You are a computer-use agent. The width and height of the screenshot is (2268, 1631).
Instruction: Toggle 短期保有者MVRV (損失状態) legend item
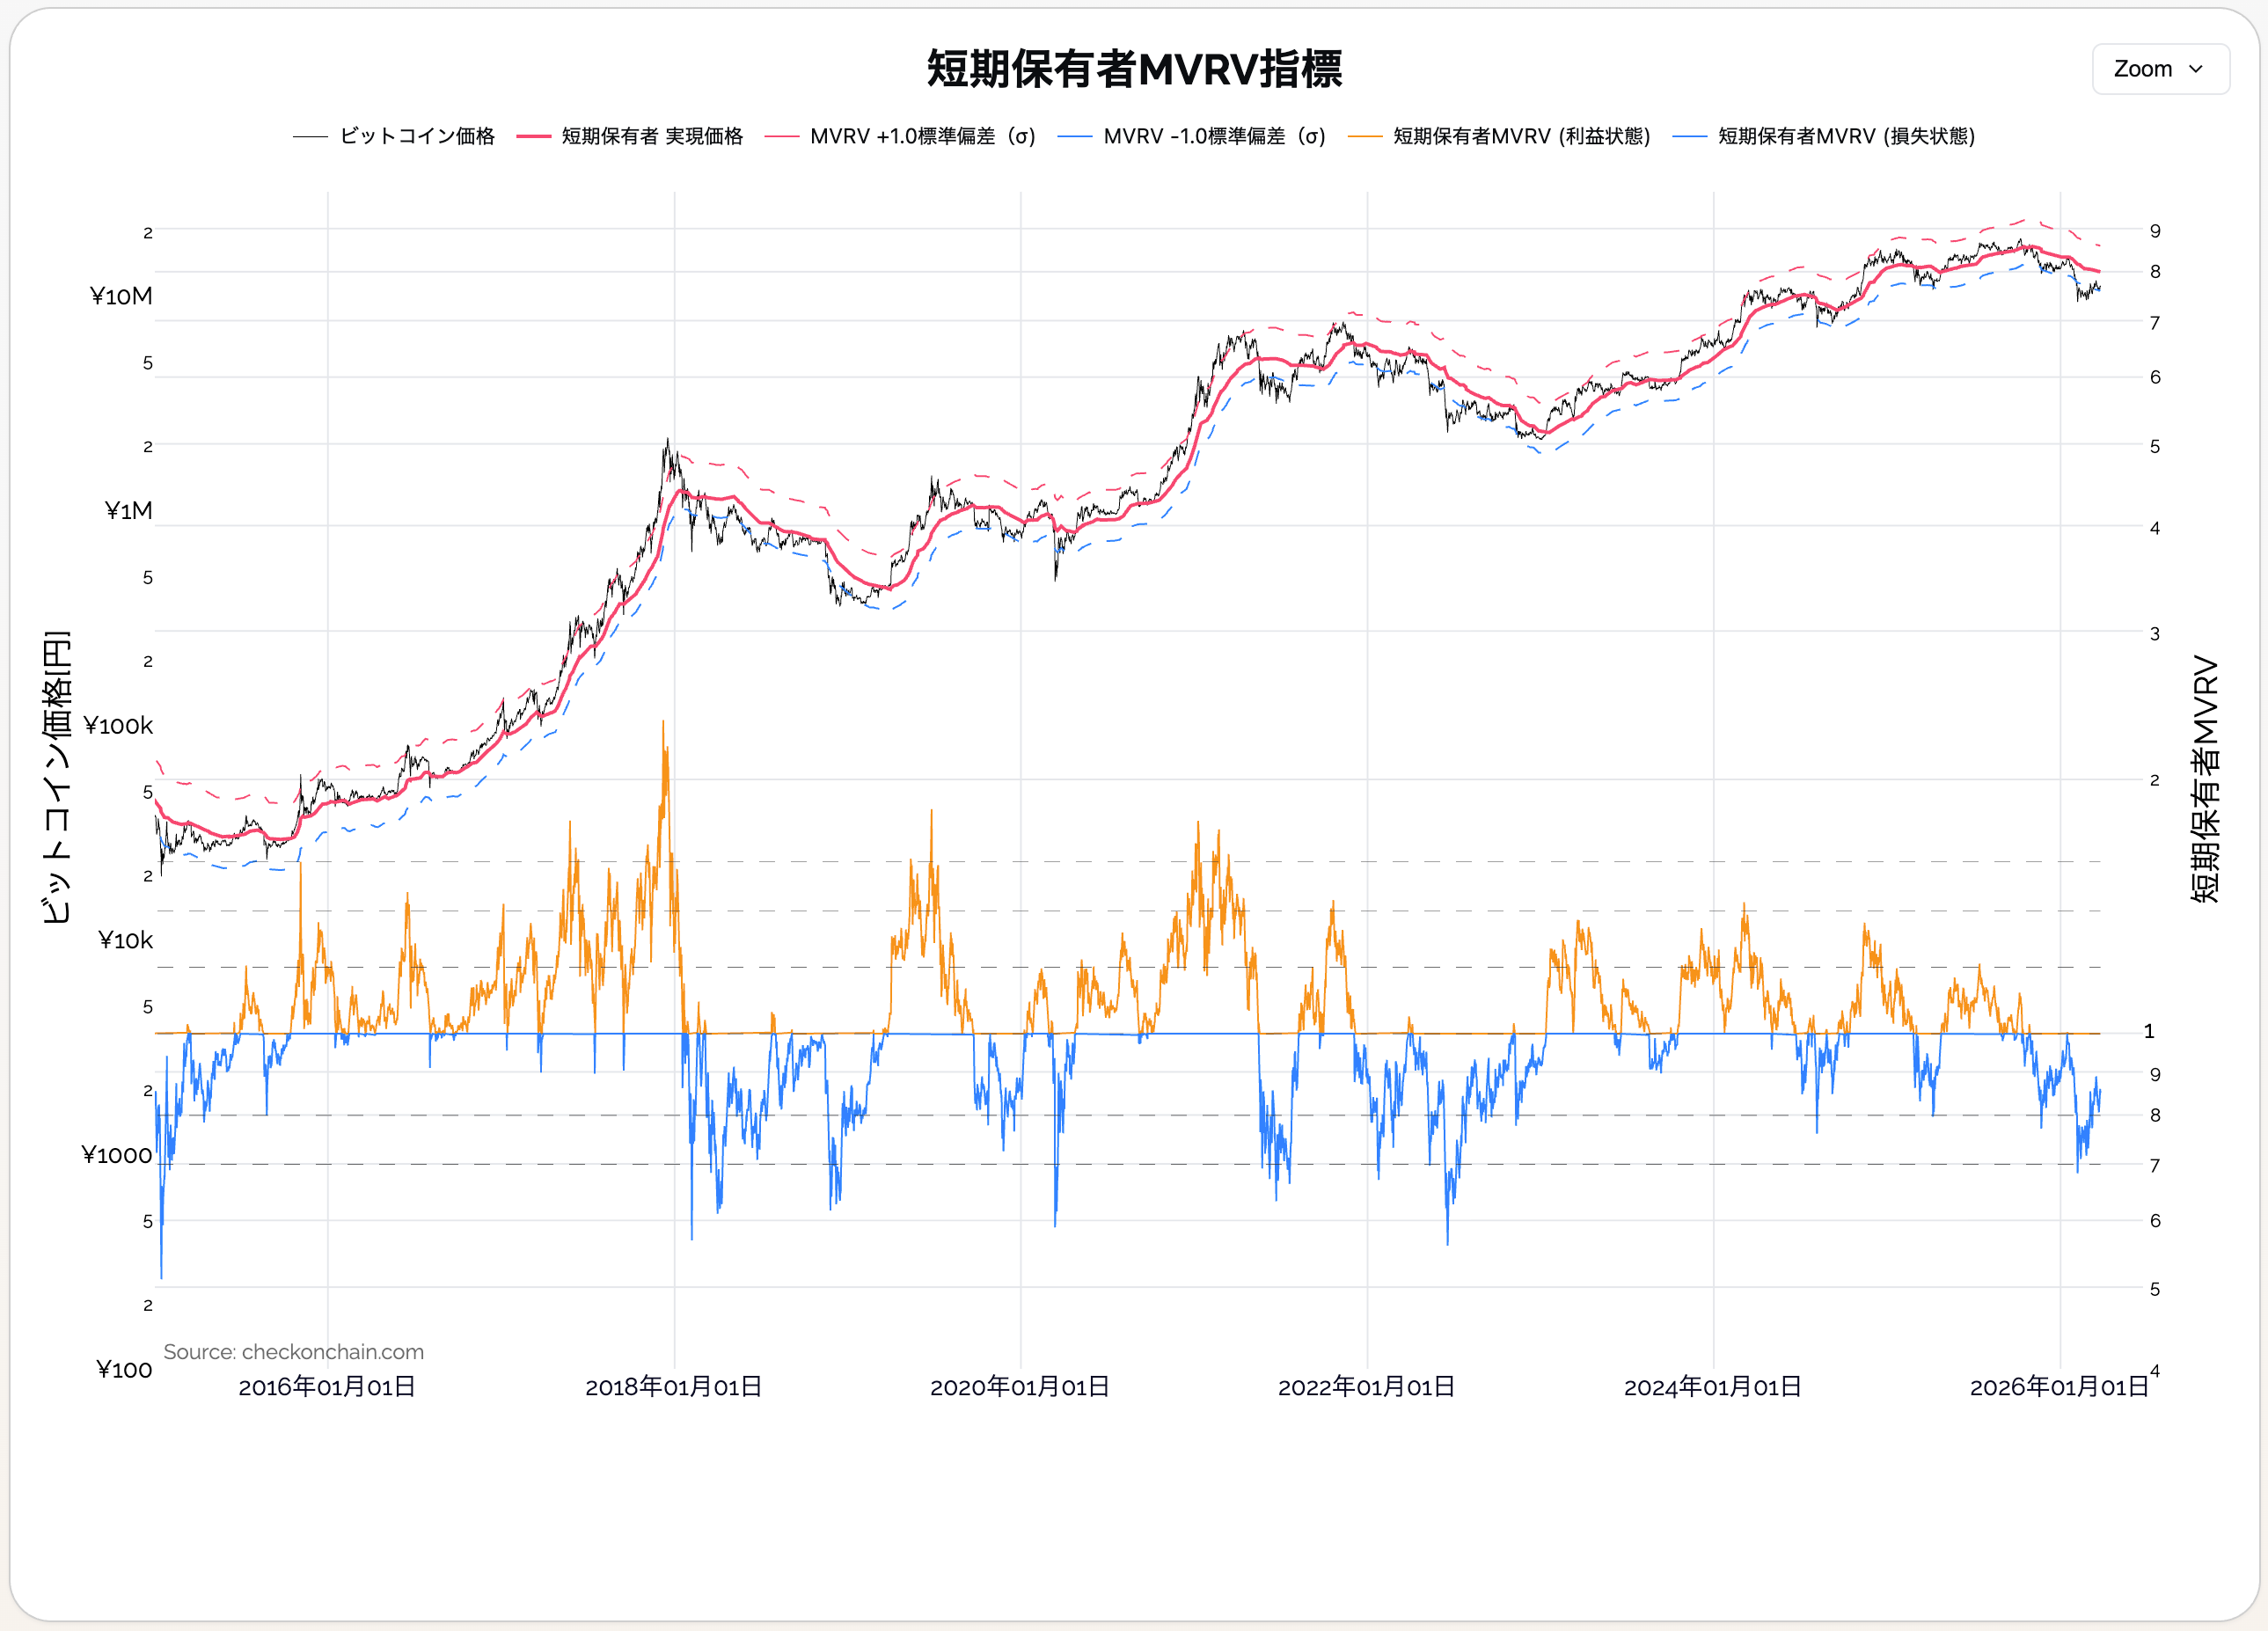[x=1846, y=136]
